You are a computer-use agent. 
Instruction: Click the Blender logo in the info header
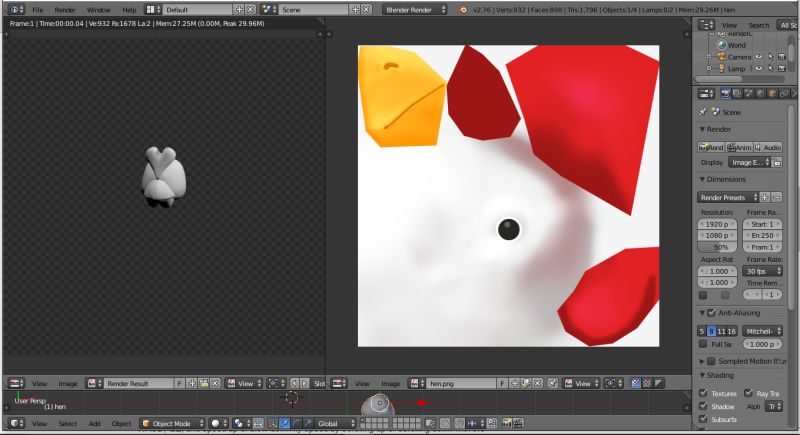462,10
